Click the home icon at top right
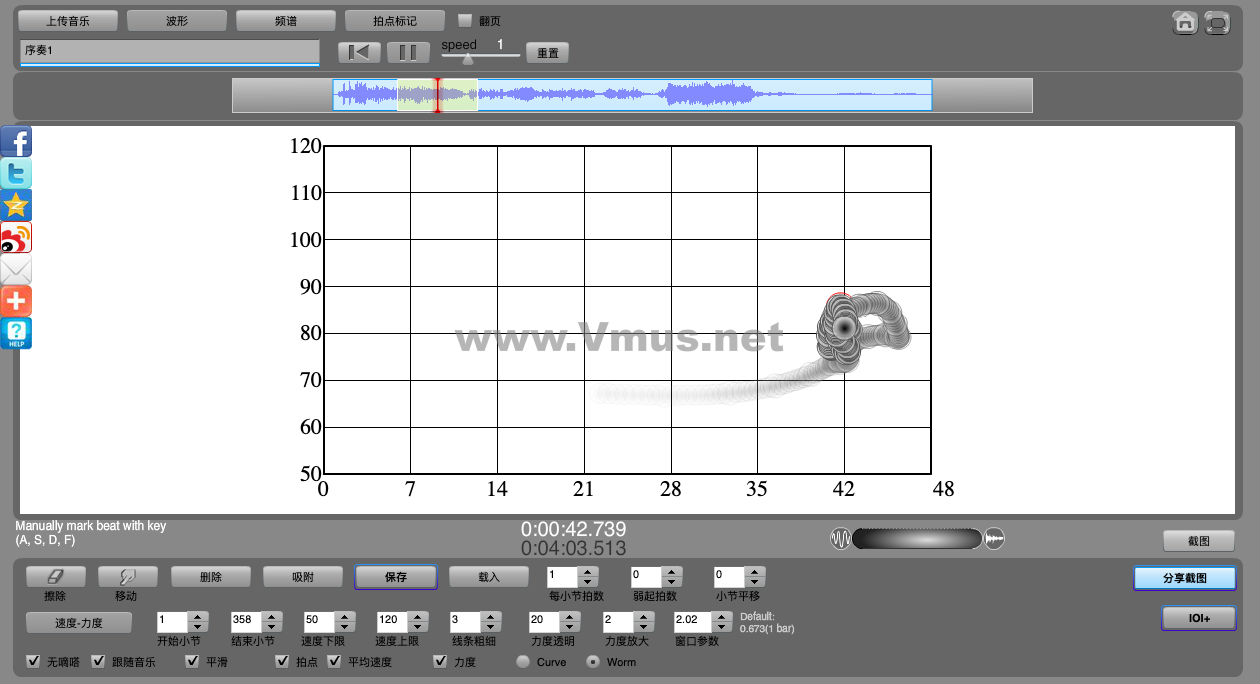Viewport: 1260px width, 684px height. (x=1185, y=22)
